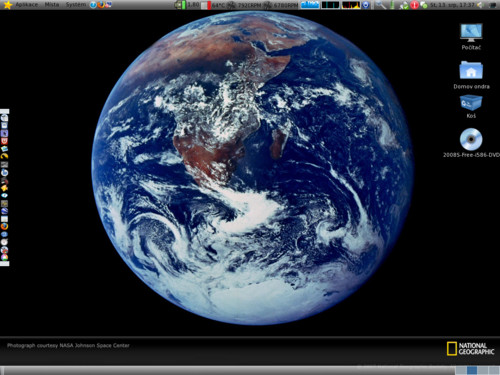Click the cyan eye icon in dock
This screenshot has height=375, width=500.
(4, 196)
